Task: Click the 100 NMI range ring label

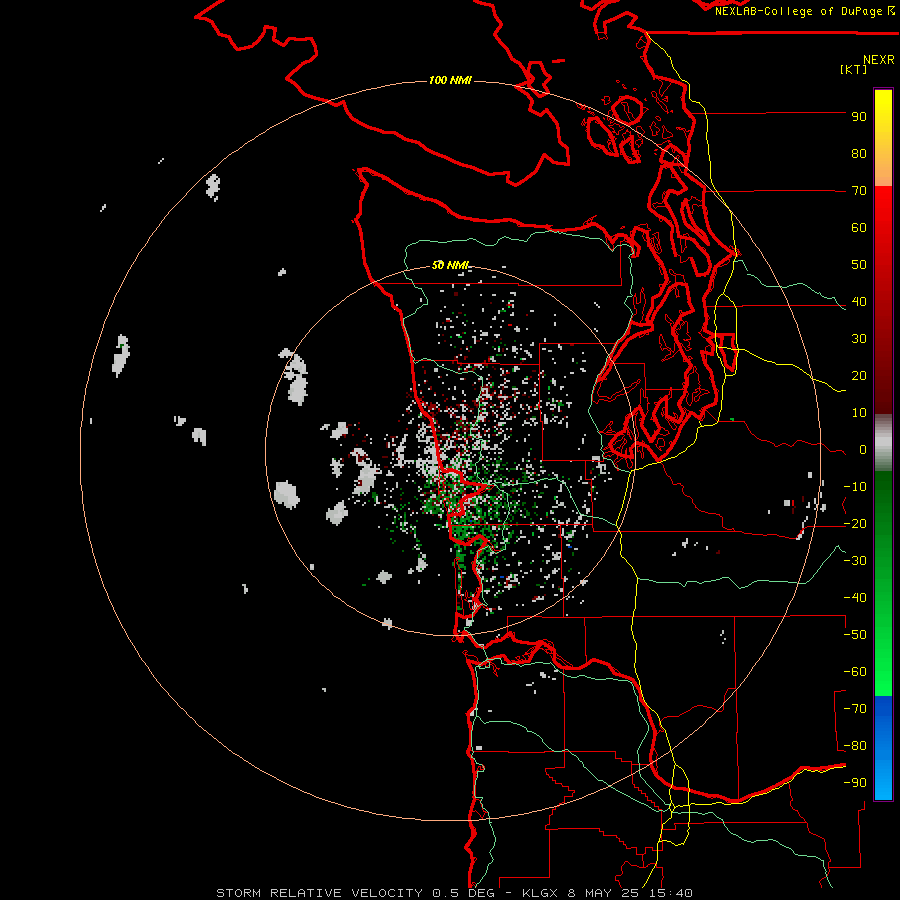Action: pyautogui.click(x=450, y=80)
